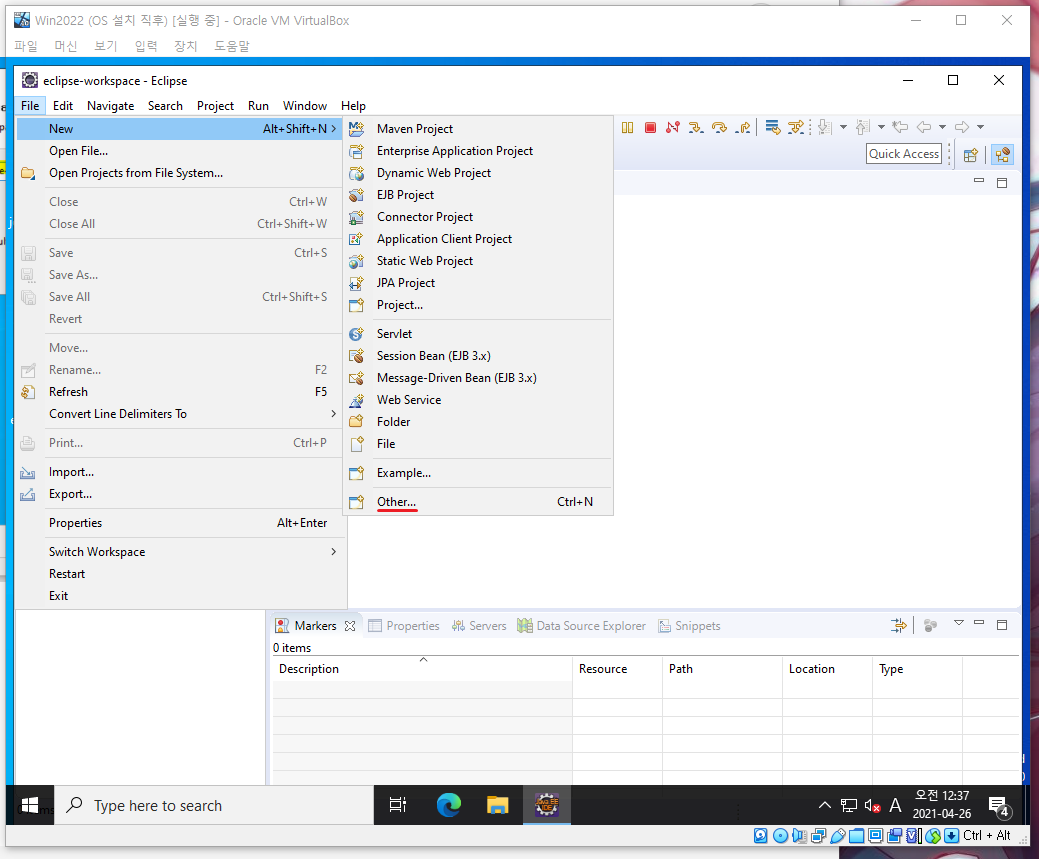Switch to the Servers tab
This screenshot has height=859, width=1039.
point(479,626)
